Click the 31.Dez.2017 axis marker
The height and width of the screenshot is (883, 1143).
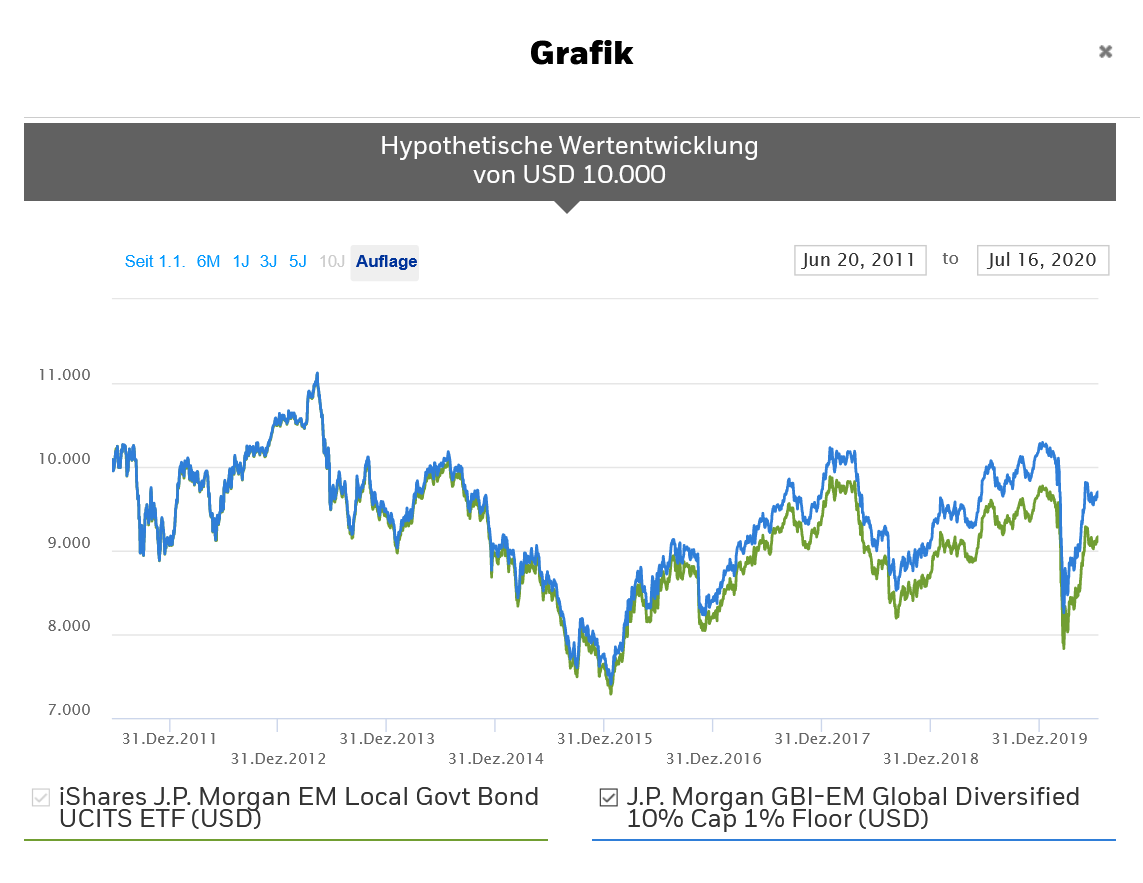822,739
